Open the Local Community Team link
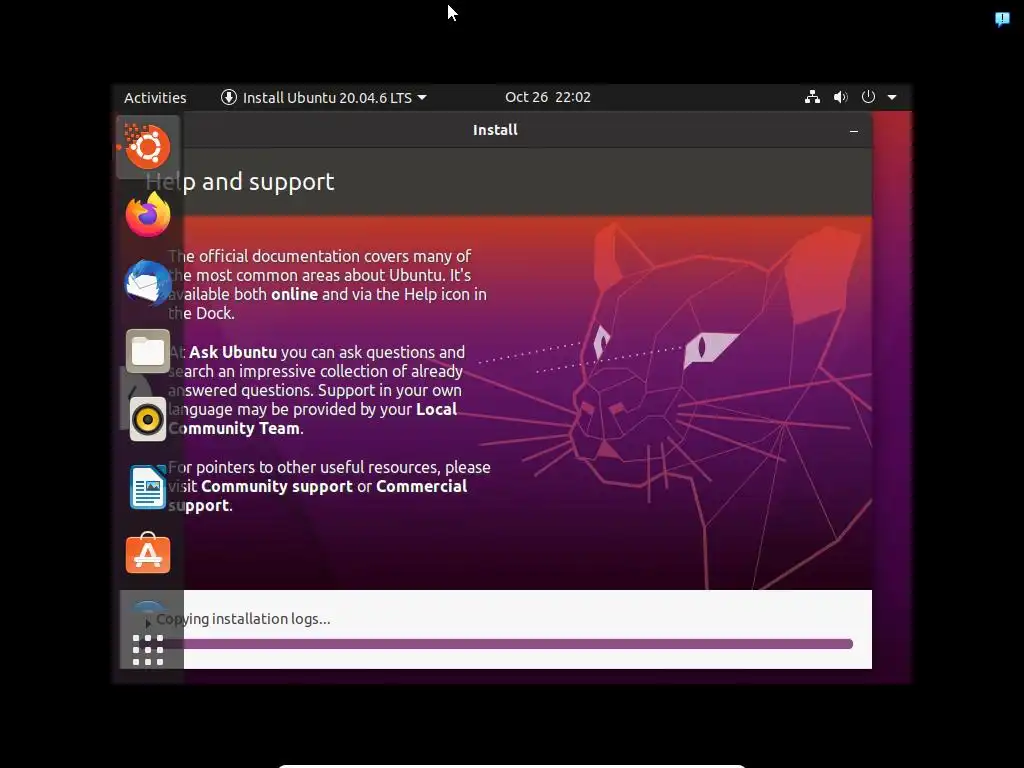1024x768 pixels. [312, 419]
